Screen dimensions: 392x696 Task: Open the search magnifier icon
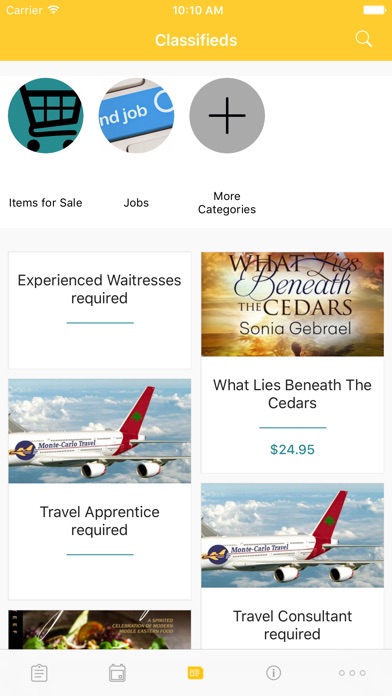pyautogui.click(x=364, y=40)
